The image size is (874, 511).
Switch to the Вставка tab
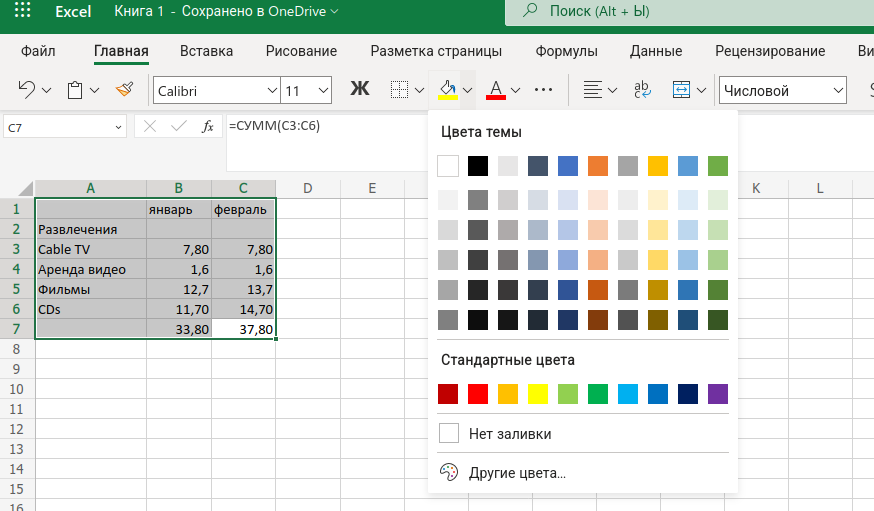pos(206,51)
